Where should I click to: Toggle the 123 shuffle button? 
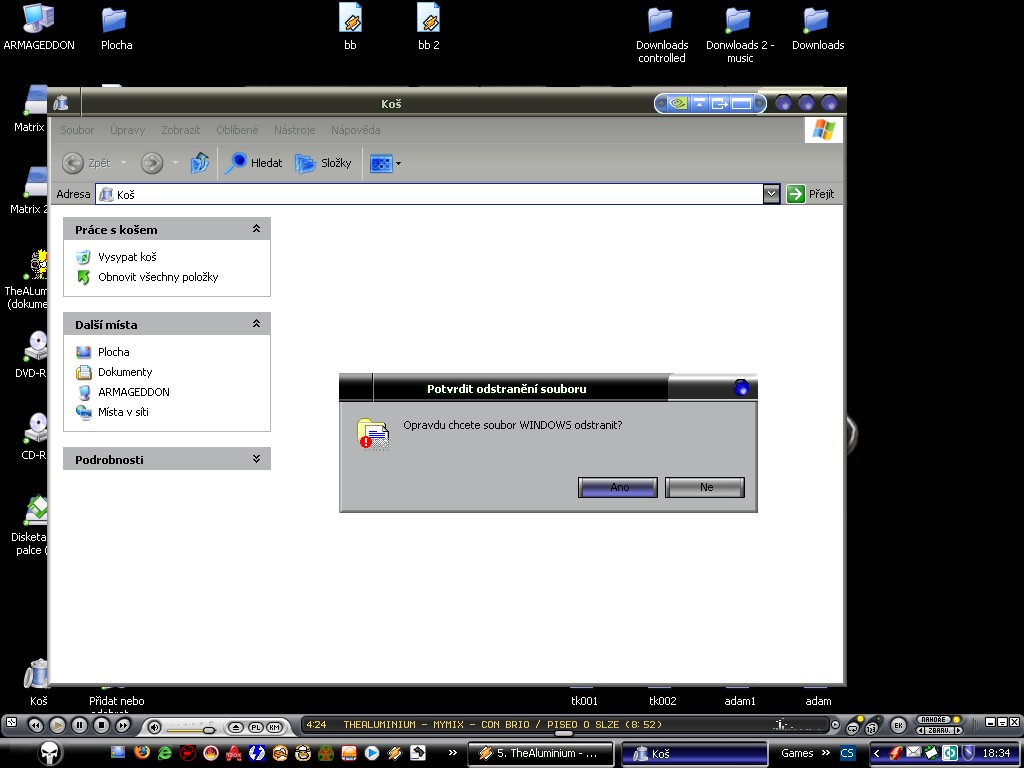pyautogui.click(x=871, y=727)
